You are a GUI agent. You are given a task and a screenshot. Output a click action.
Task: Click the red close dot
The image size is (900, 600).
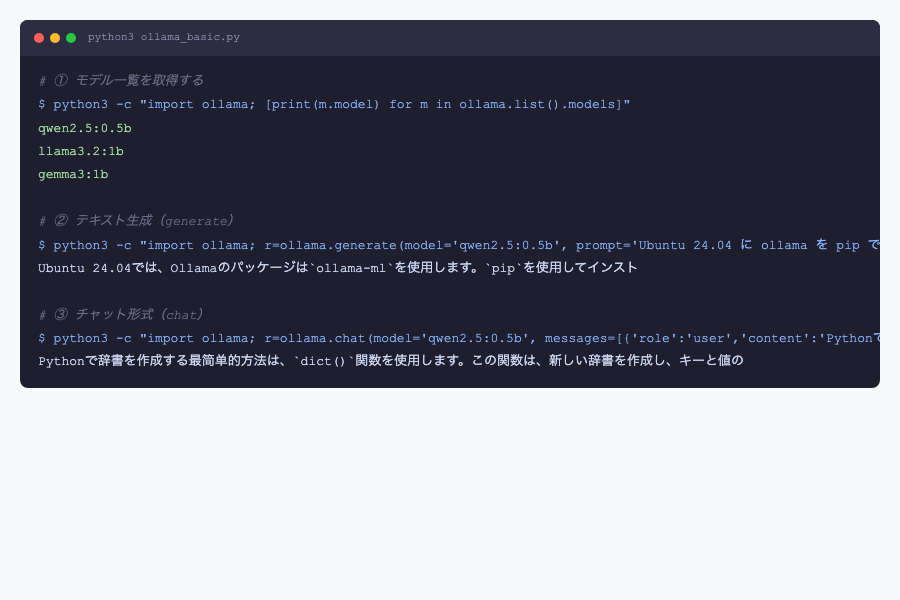(39, 38)
